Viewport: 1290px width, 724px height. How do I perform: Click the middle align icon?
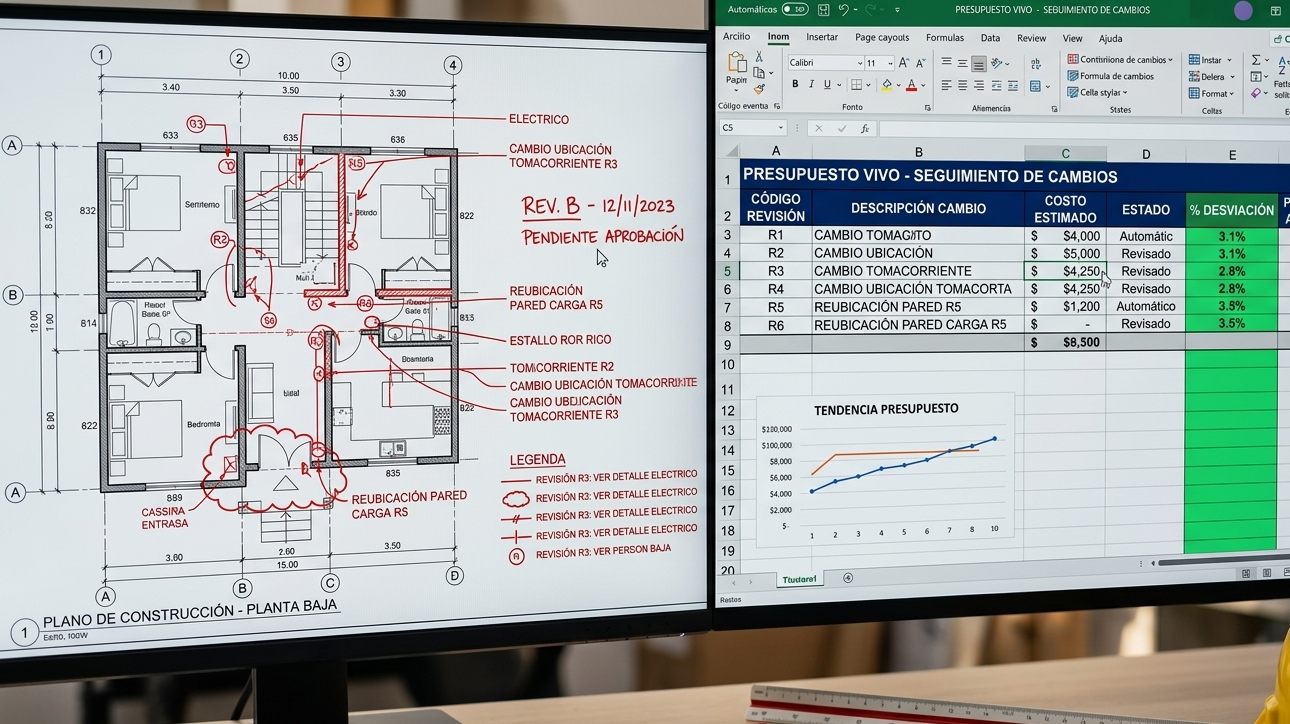click(963, 63)
